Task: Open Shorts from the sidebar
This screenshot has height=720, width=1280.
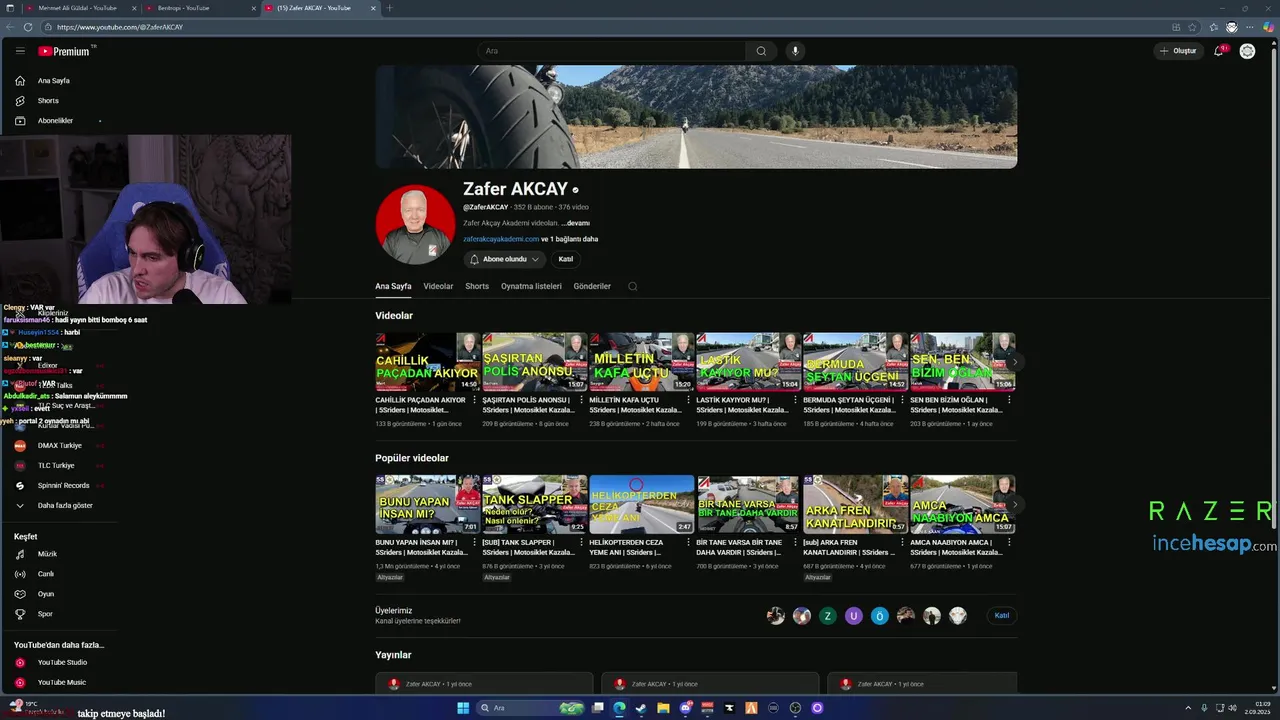Action: pos(48,101)
